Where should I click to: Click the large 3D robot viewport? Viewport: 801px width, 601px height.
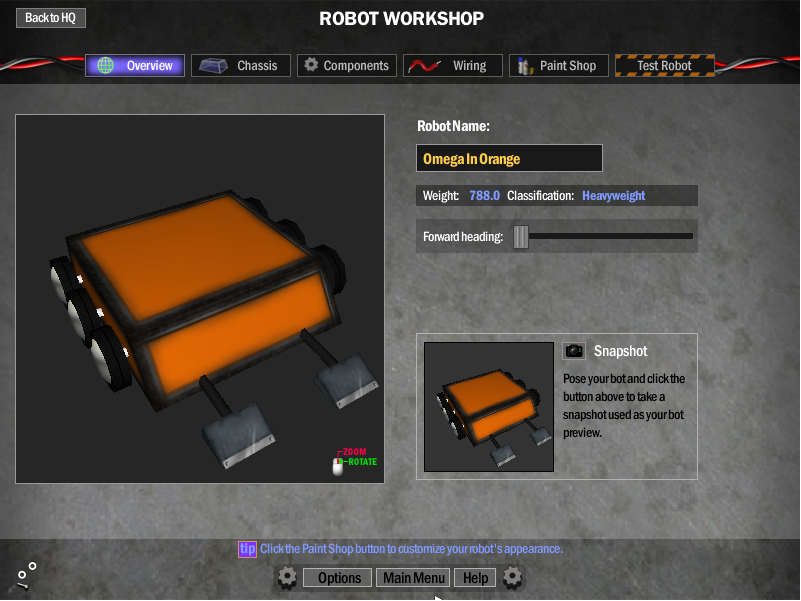[200, 299]
